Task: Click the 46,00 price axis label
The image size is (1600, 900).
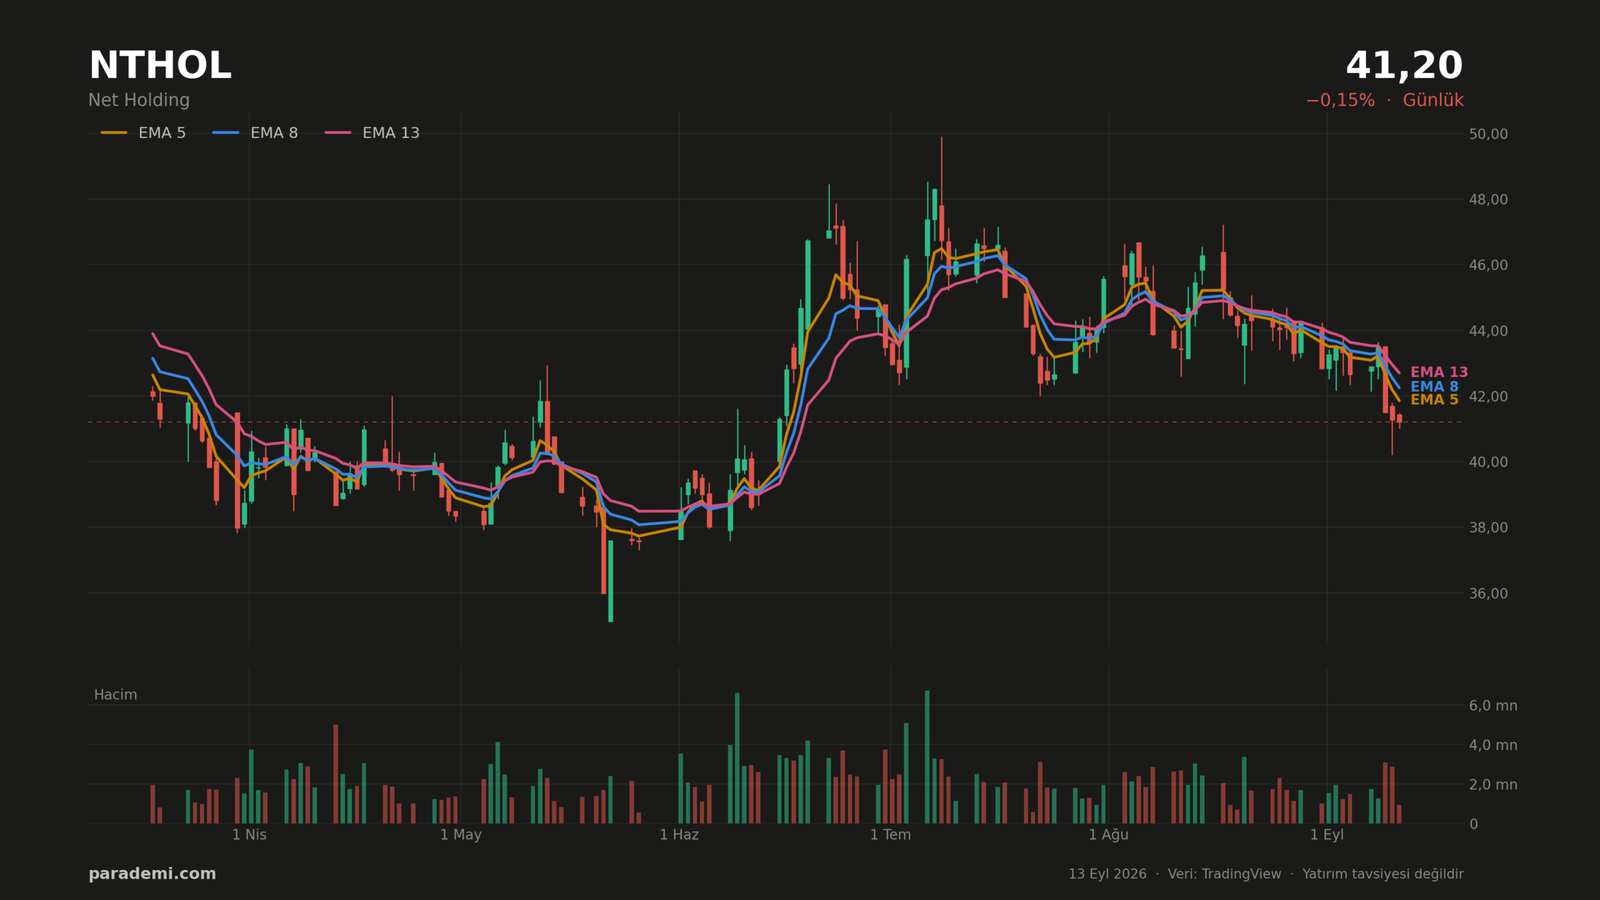Action: [x=1488, y=265]
